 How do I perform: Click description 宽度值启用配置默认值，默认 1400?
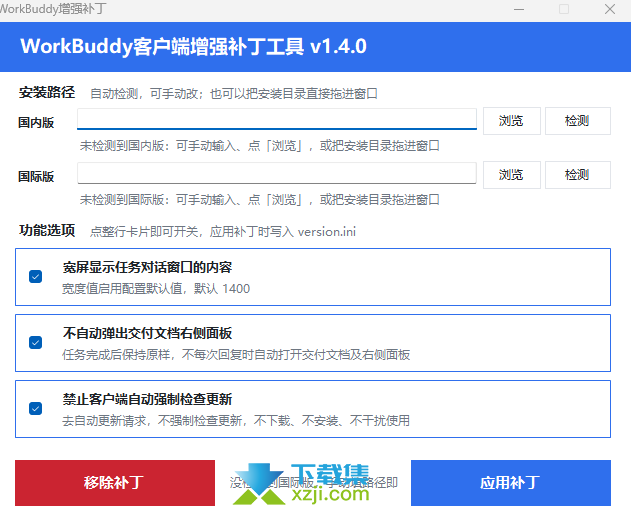pyautogui.click(x=156, y=289)
